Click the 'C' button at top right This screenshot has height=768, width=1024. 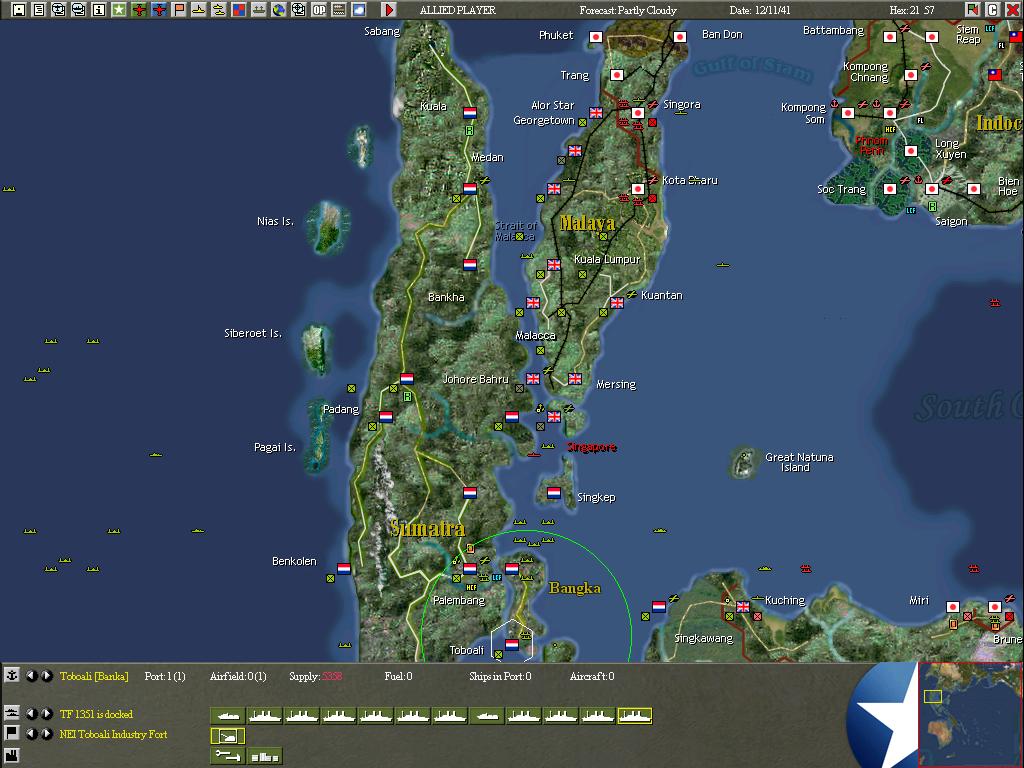[x=992, y=9]
